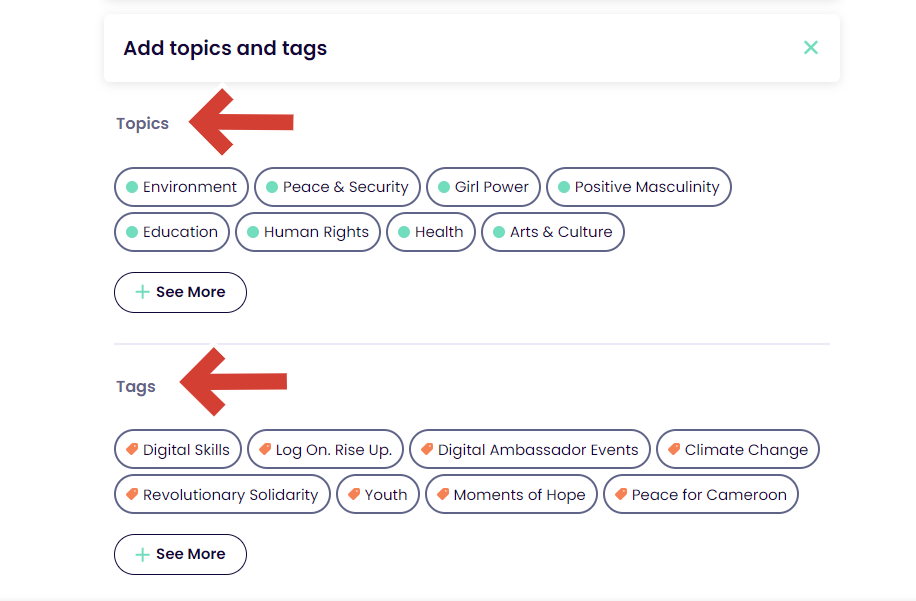
Task: Close the Add topics and tags panel
Action: tap(811, 48)
